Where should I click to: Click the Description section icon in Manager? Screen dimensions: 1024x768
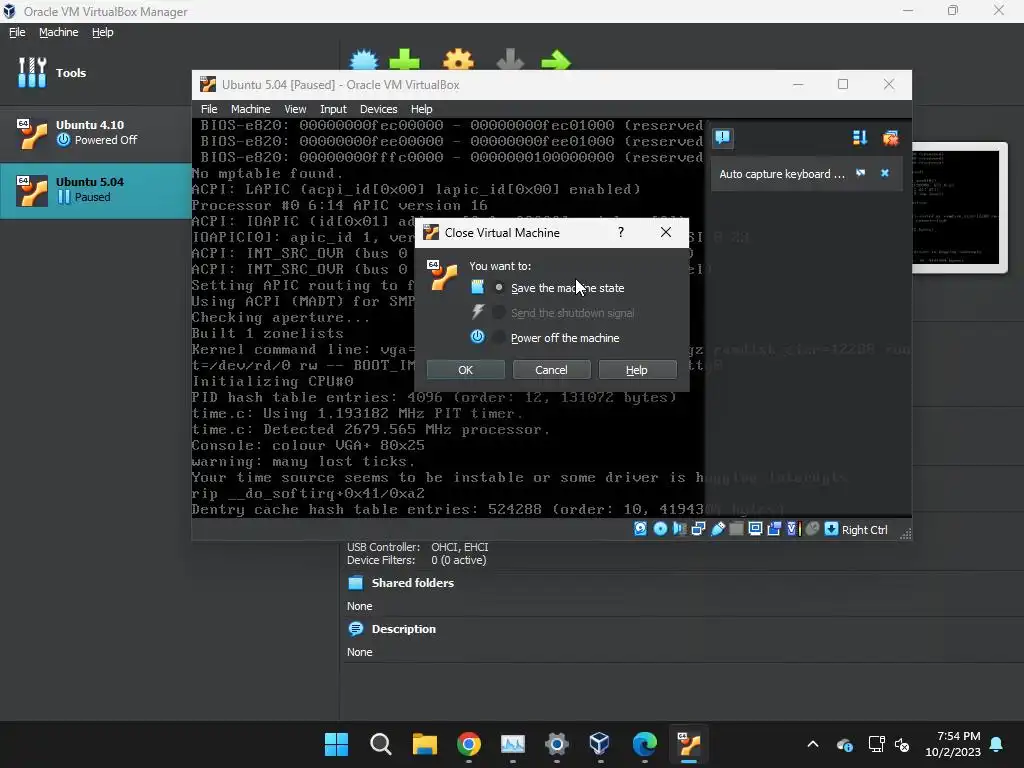[x=355, y=629]
